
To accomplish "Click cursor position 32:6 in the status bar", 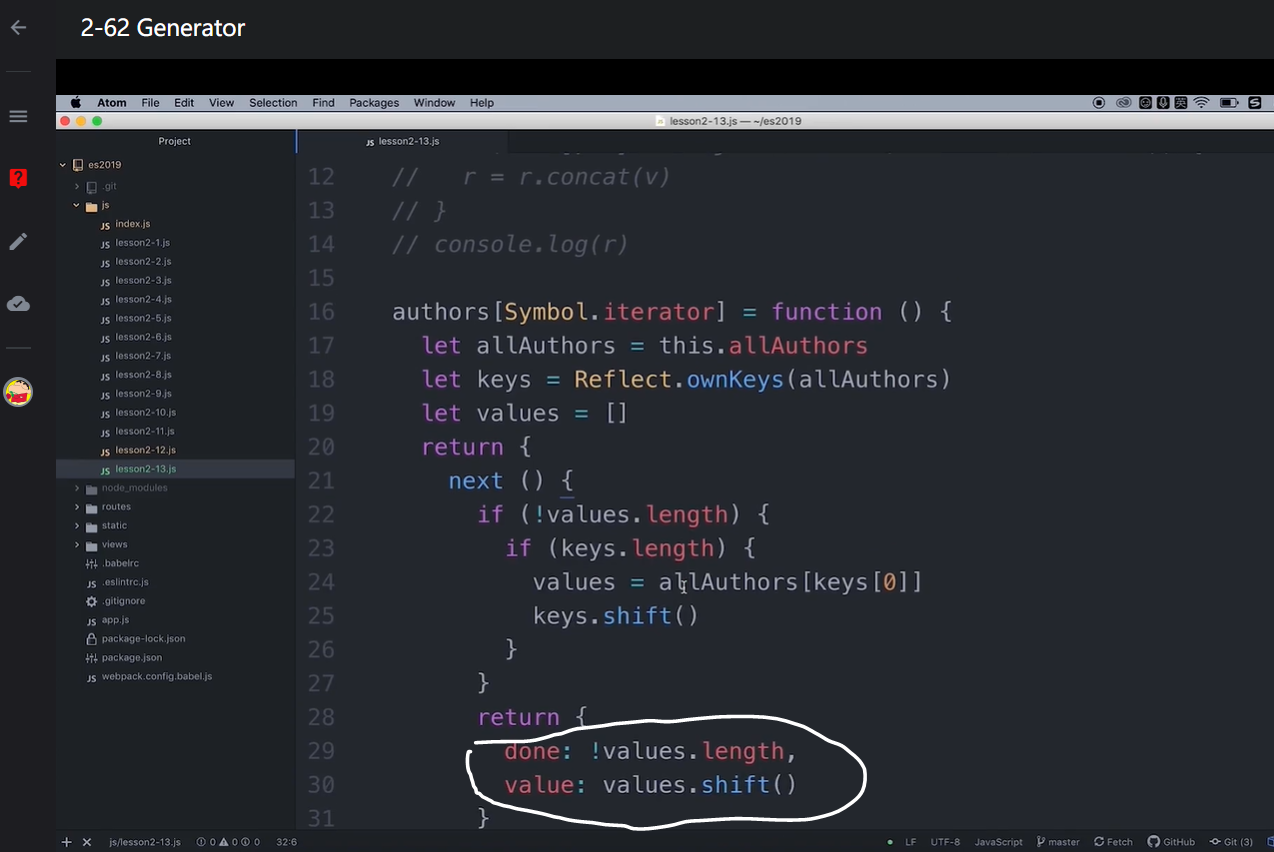I will [286, 842].
